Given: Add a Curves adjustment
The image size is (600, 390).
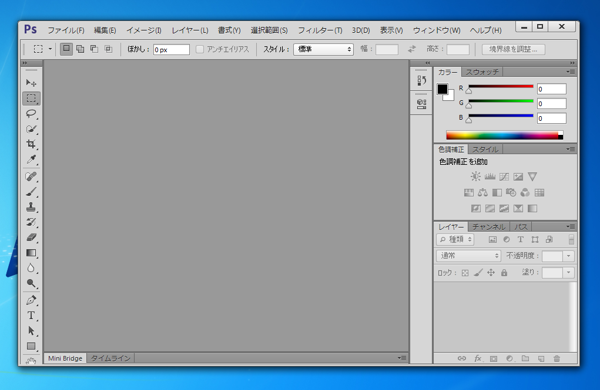Looking at the screenshot, I should coord(504,176).
